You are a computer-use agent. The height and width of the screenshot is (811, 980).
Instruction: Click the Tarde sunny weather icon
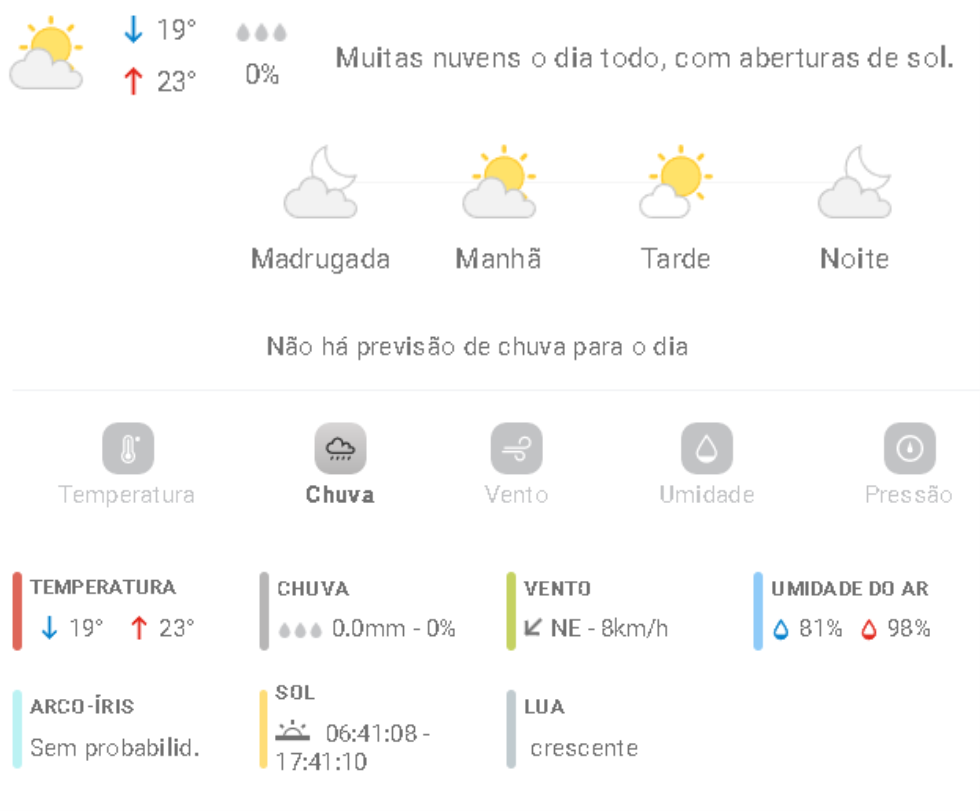(676, 182)
